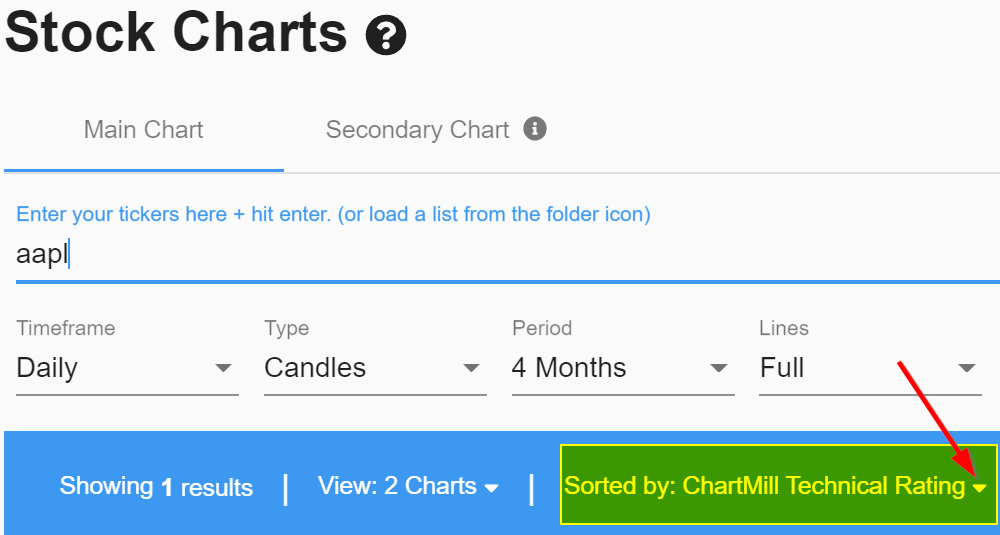Select the 4 Months value in Period
Image resolution: width=1000 pixels, height=535 pixels.
coord(569,368)
